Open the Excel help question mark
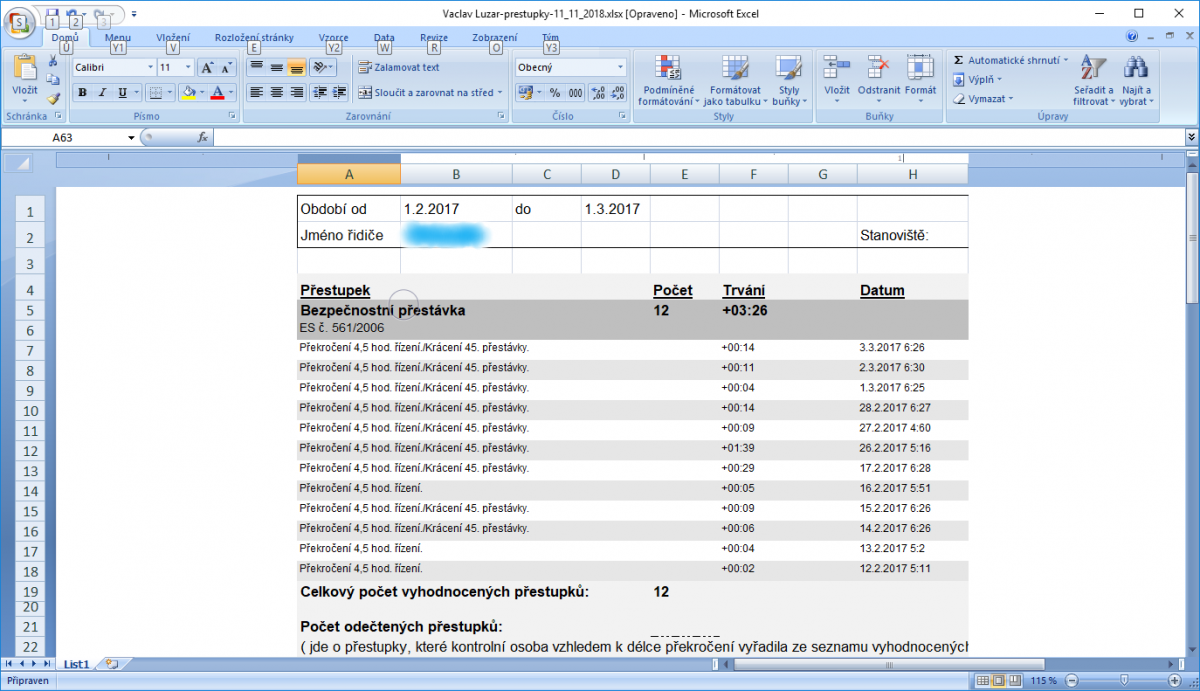 [x=1132, y=36]
